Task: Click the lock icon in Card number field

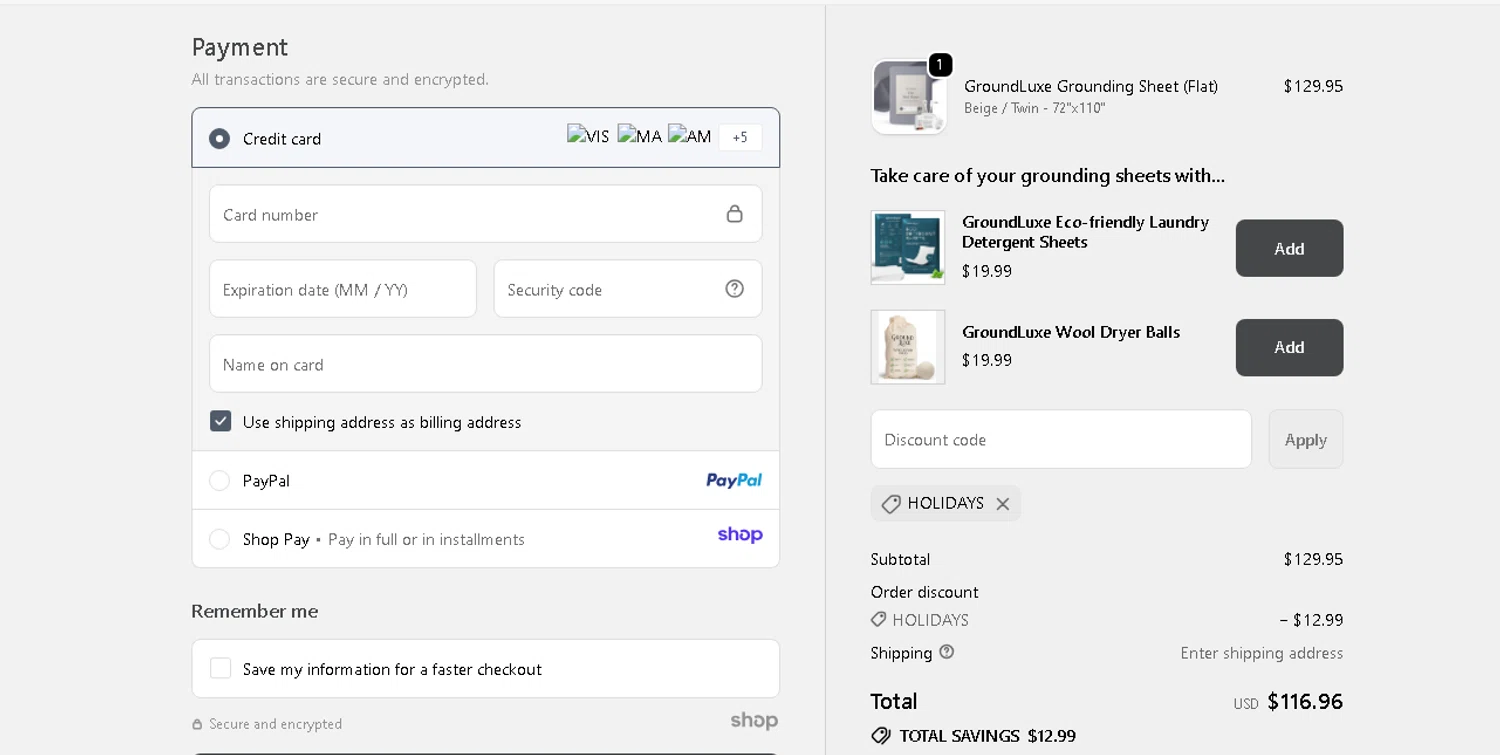Action: click(735, 214)
